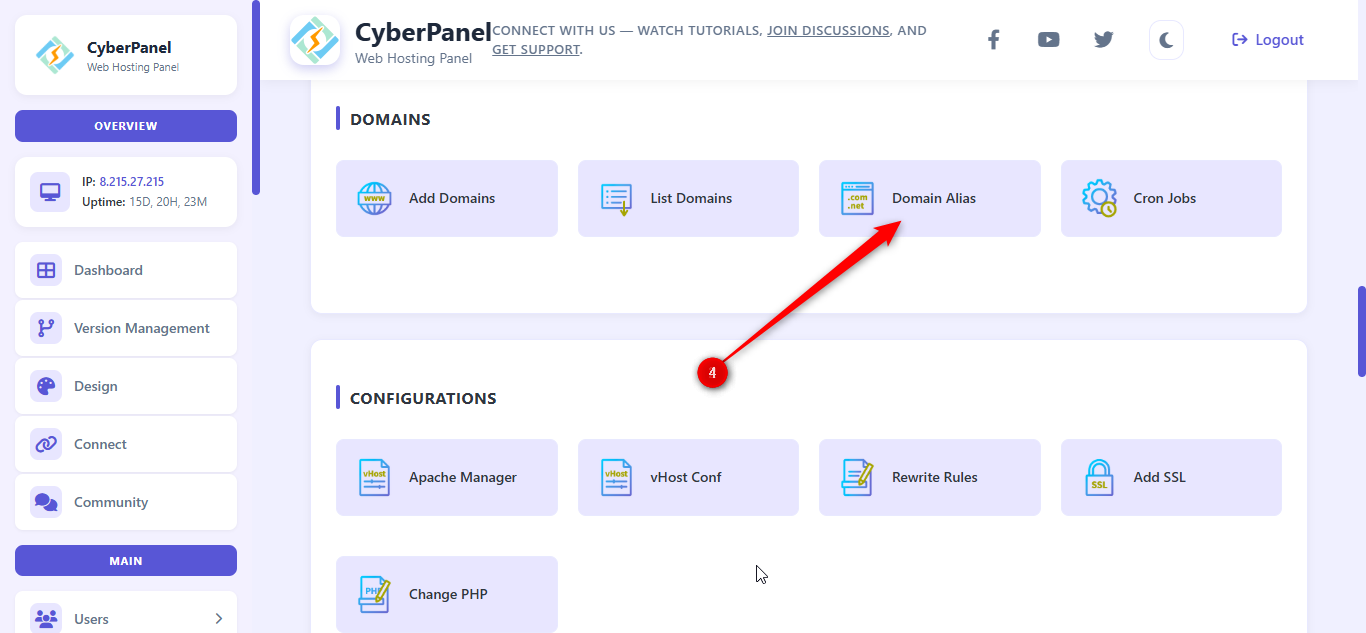The height and width of the screenshot is (633, 1366).
Task: Click the Twitter bird icon
Action: click(1103, 40)
